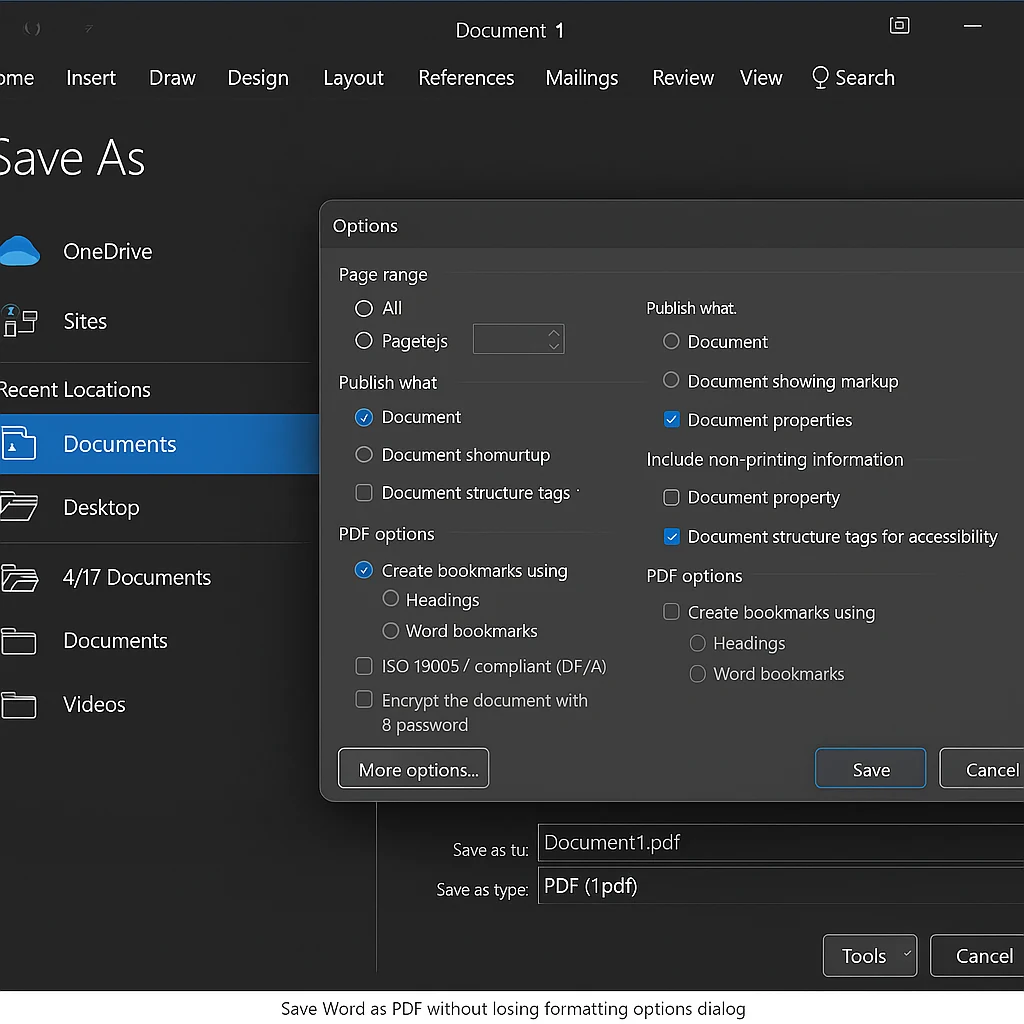Screen dimensions: 1024x1024
Task: Open the Mailings tab
Action: click(x=582, y=78)
